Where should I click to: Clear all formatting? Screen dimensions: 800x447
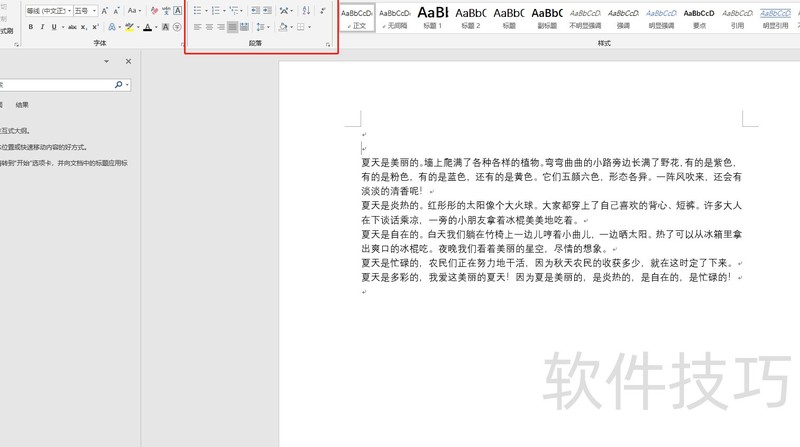(x=154, y=11)
